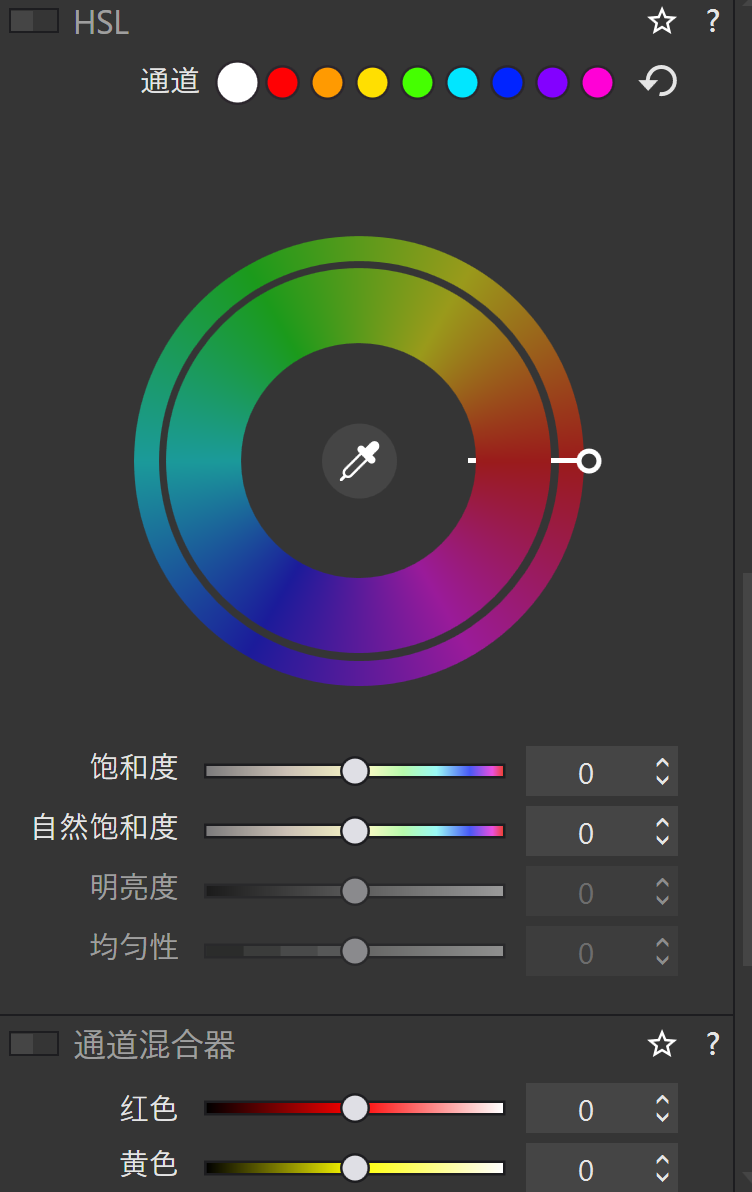Select the orange channel swatch
The height and width of the screenshot is (1192, 752).
pos(328,82)
